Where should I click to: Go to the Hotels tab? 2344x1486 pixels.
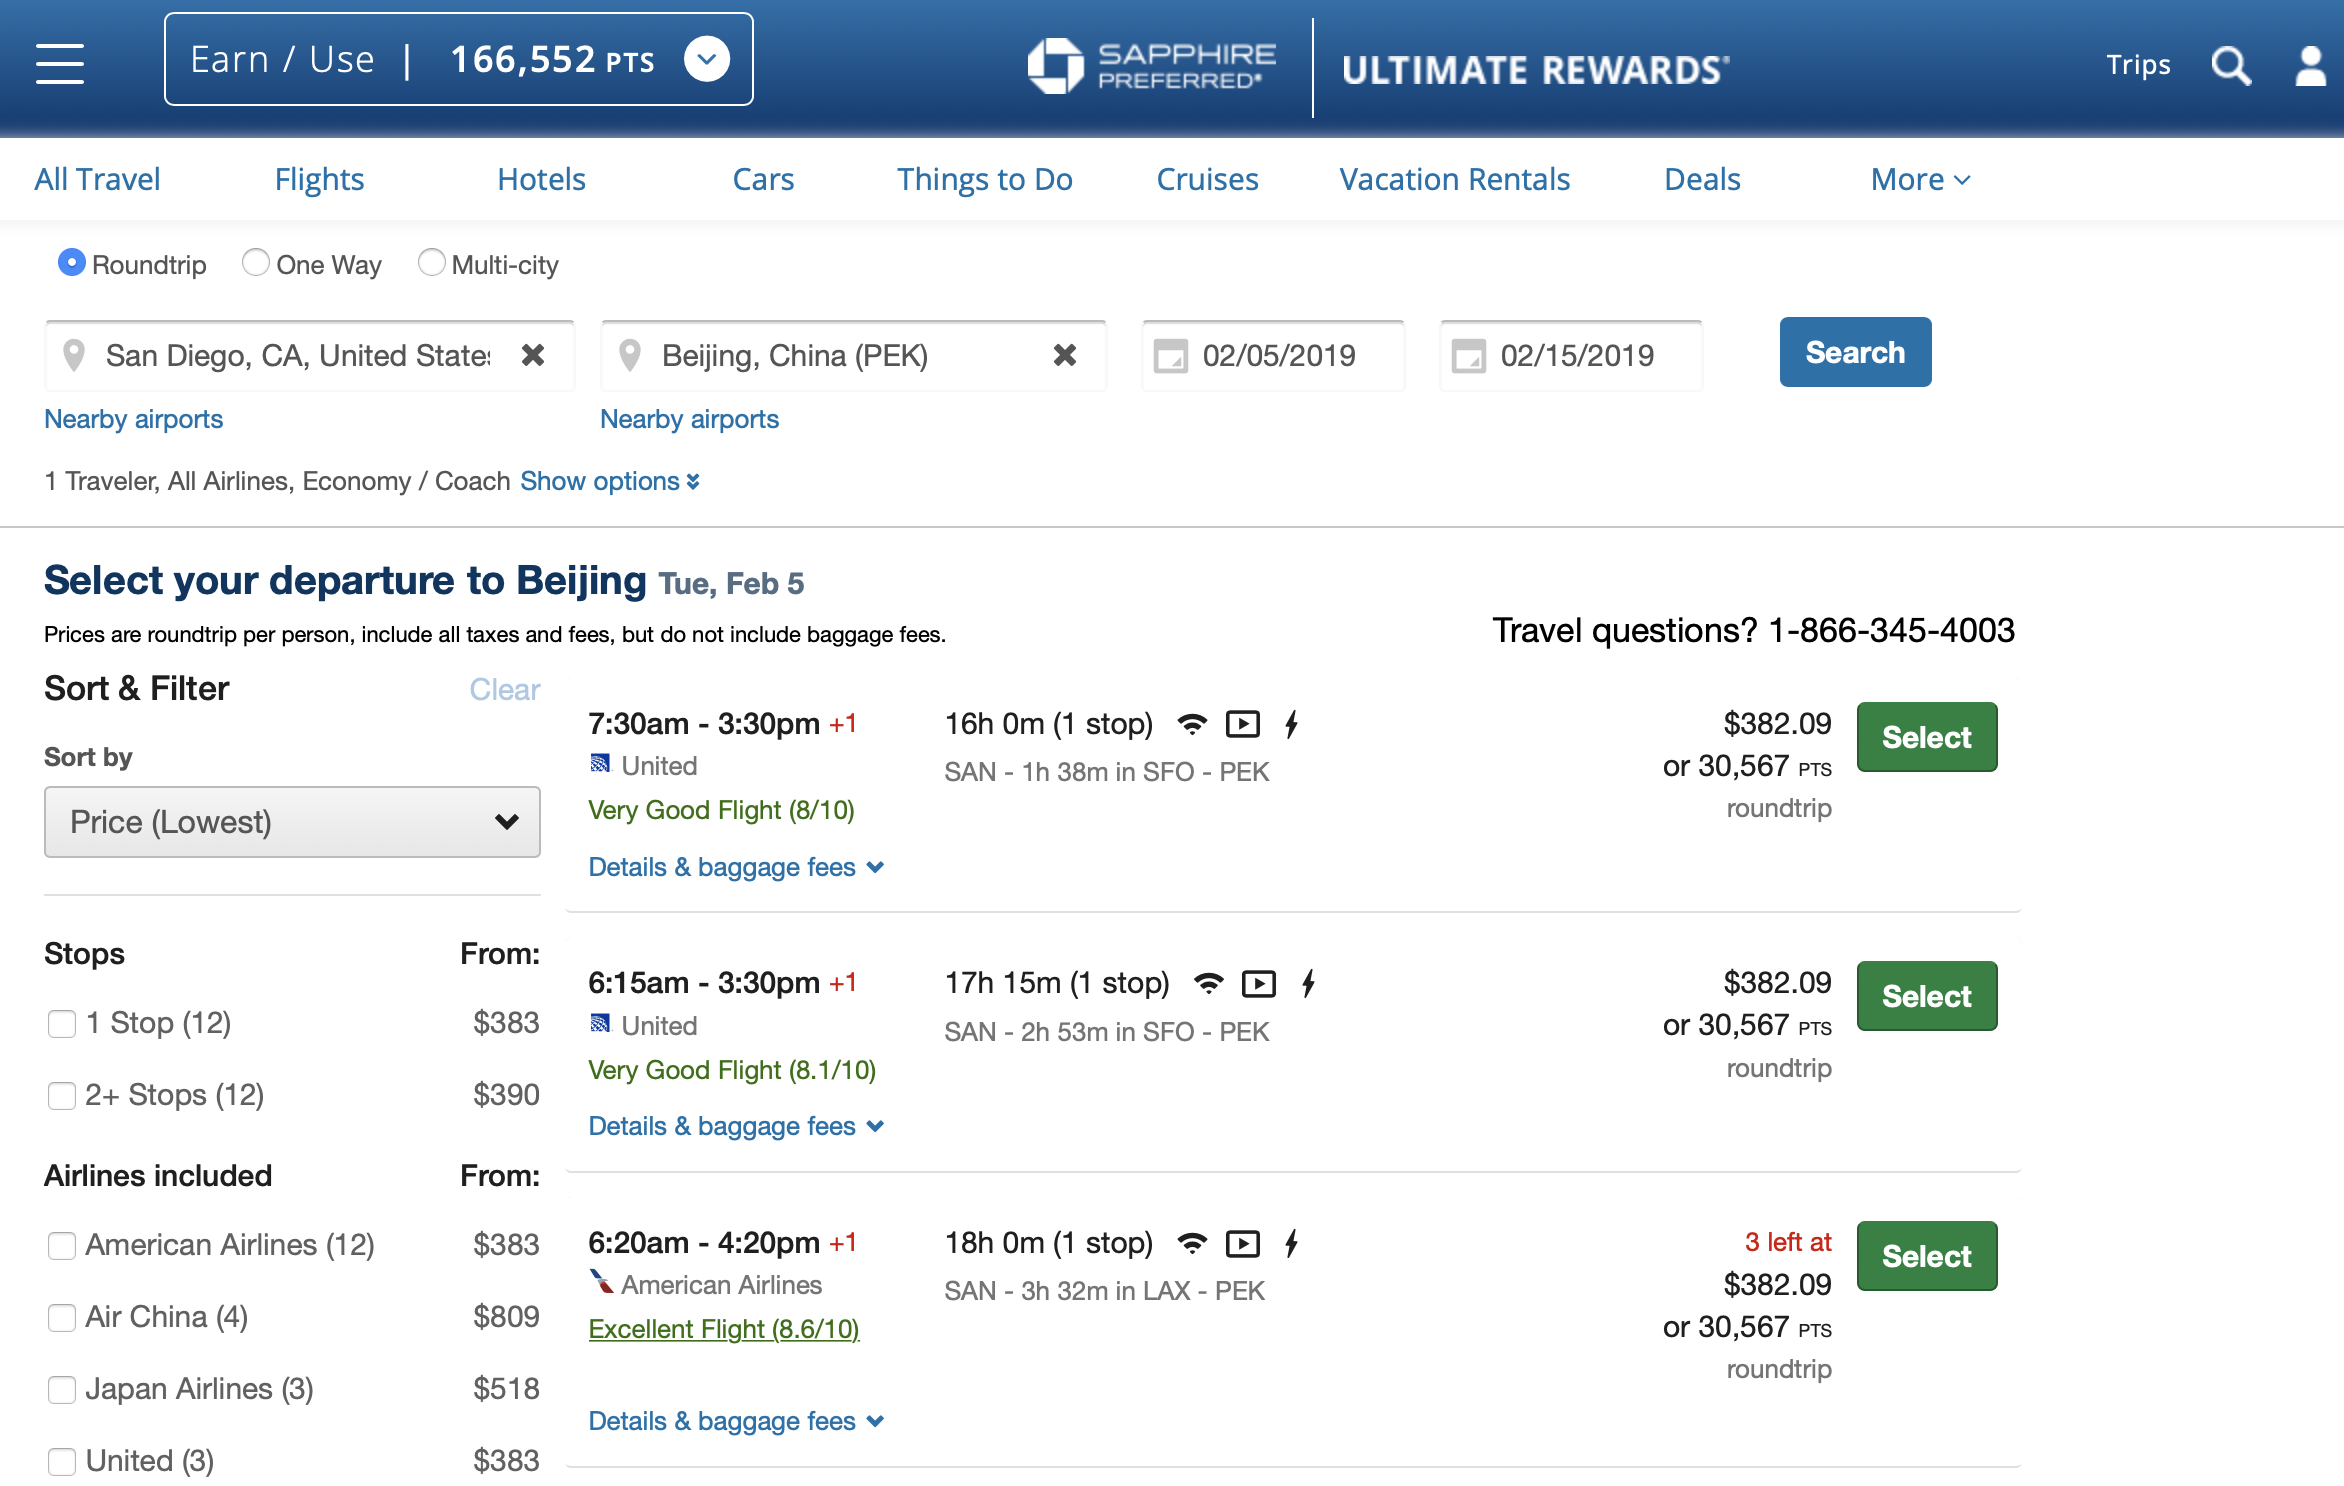click(541, 179)
